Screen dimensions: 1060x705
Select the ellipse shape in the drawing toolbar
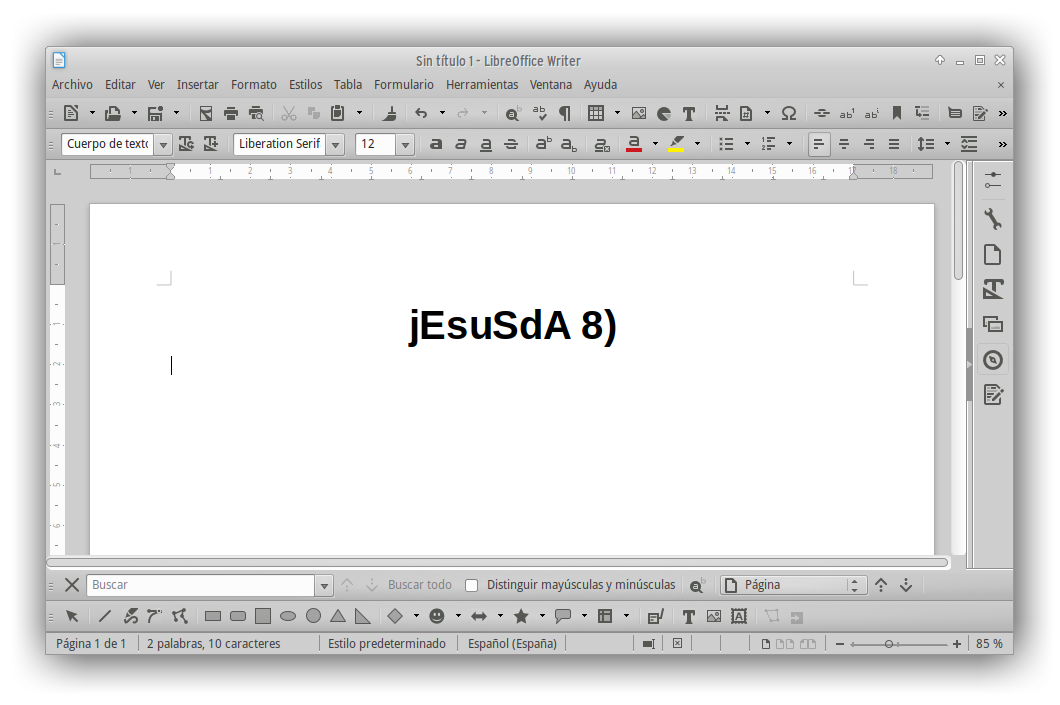pos(288,616)
